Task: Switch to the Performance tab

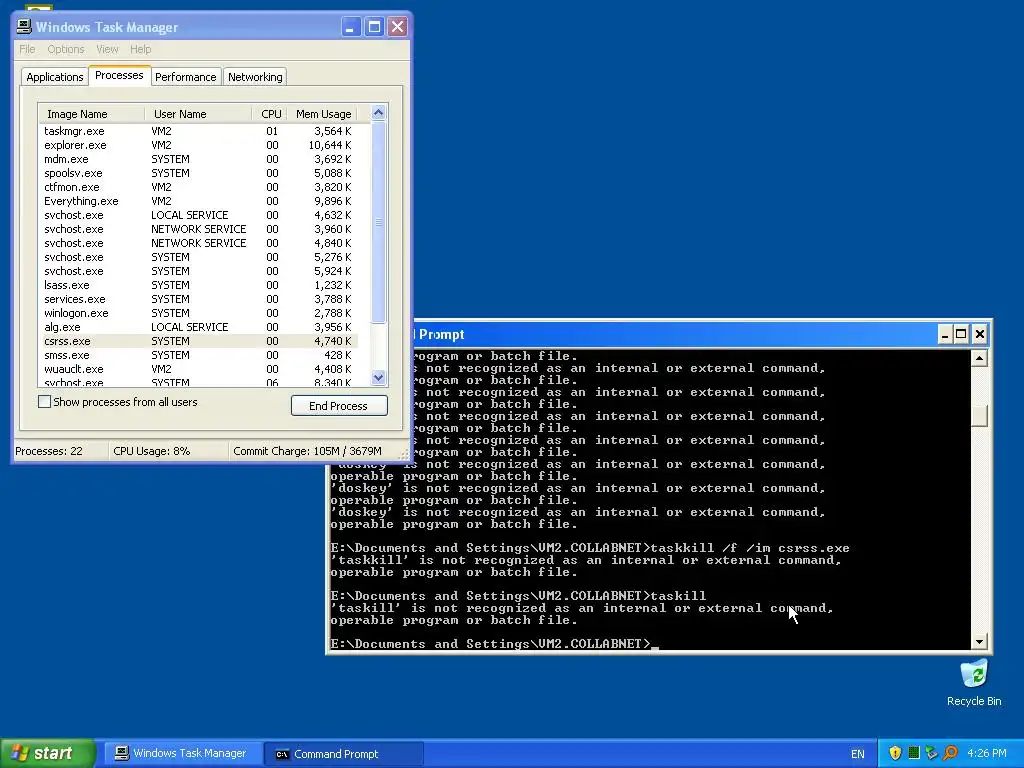Action: point(185,77)
